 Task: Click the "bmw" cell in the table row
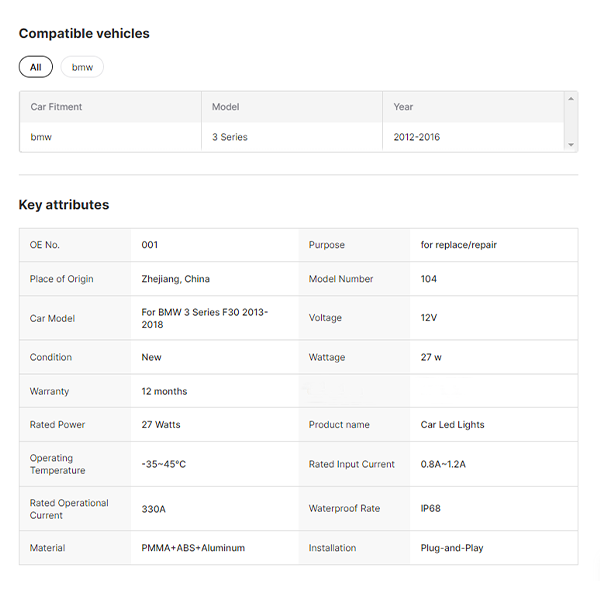tap(41, 137)
